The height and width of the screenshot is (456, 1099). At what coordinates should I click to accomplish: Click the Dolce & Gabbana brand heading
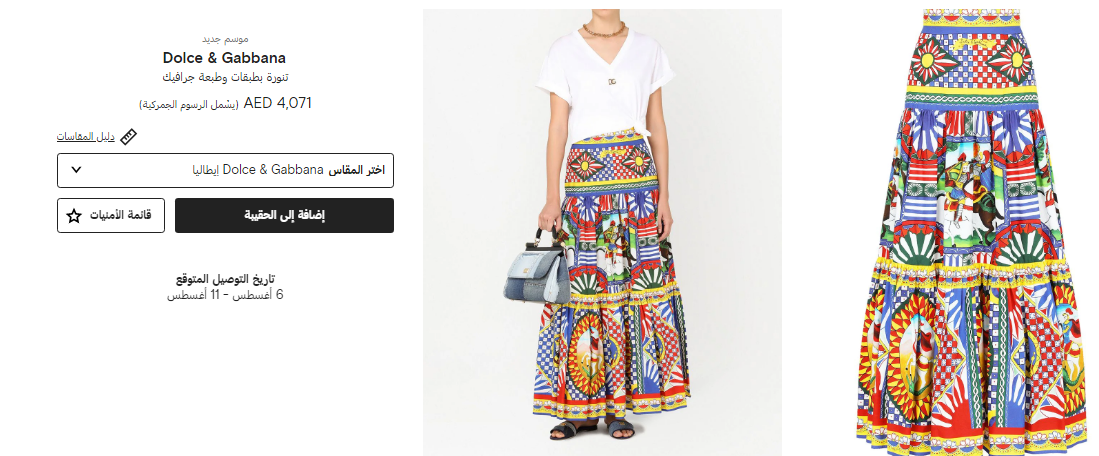[224, 57]
